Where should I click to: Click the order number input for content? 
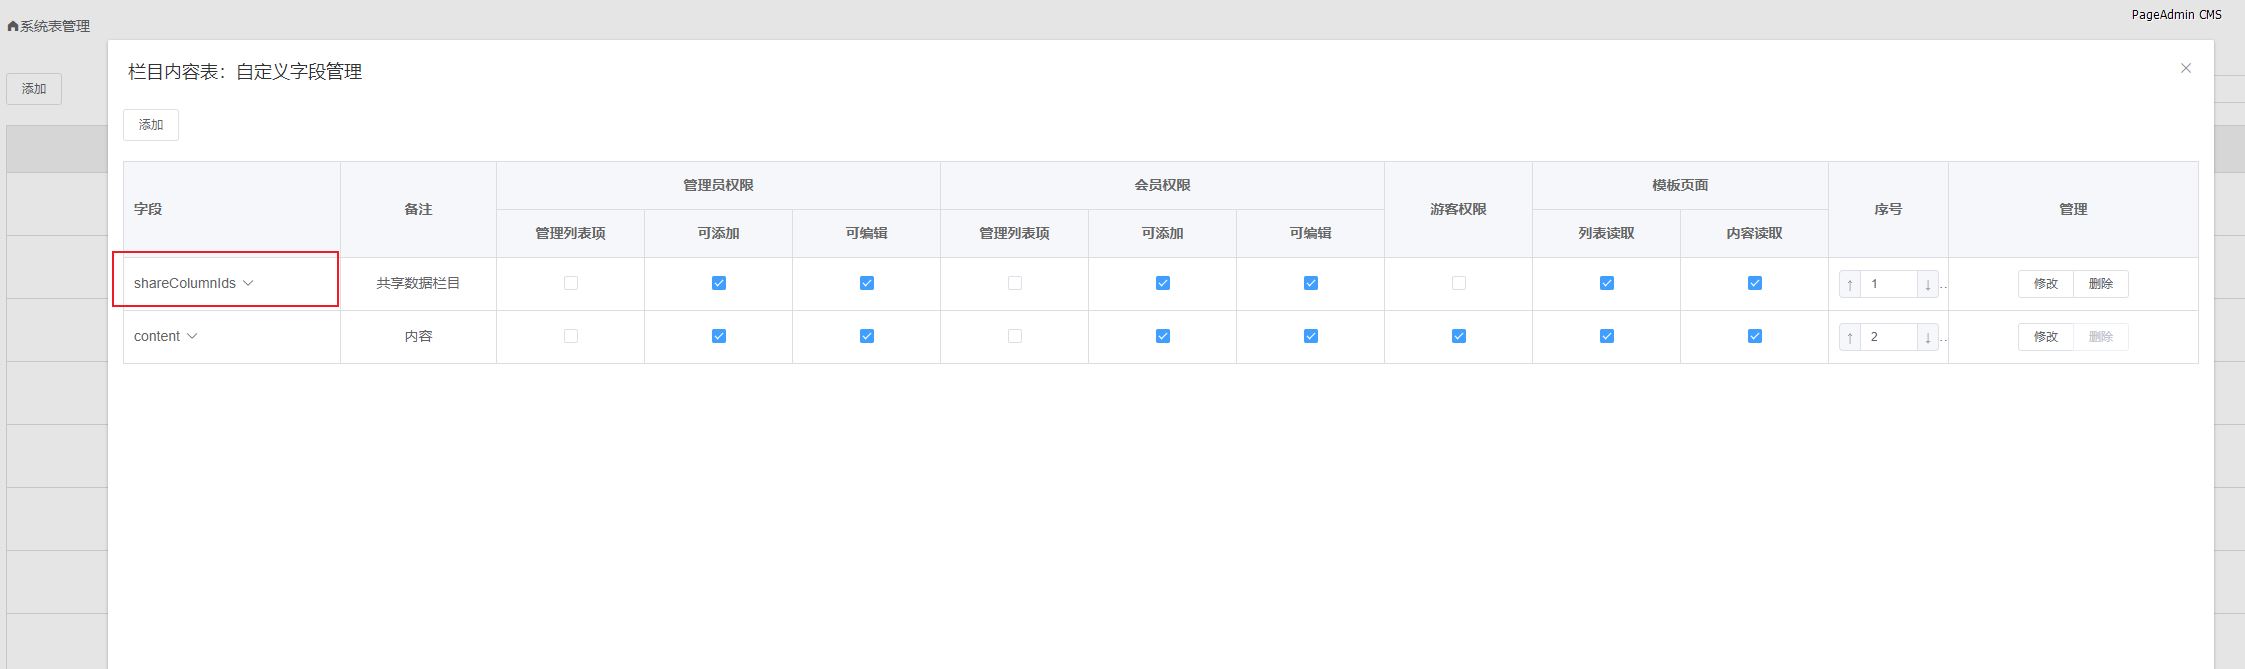click(1887, 337)
